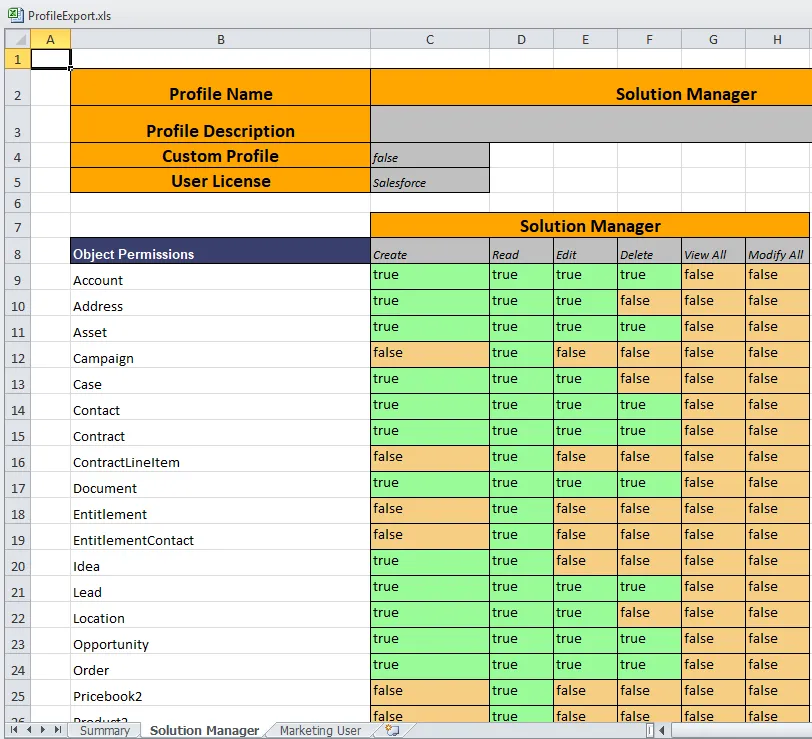Click the Select All corner triangle
The height and width of the screenshot is (739, 812).
tap(18, 39)
